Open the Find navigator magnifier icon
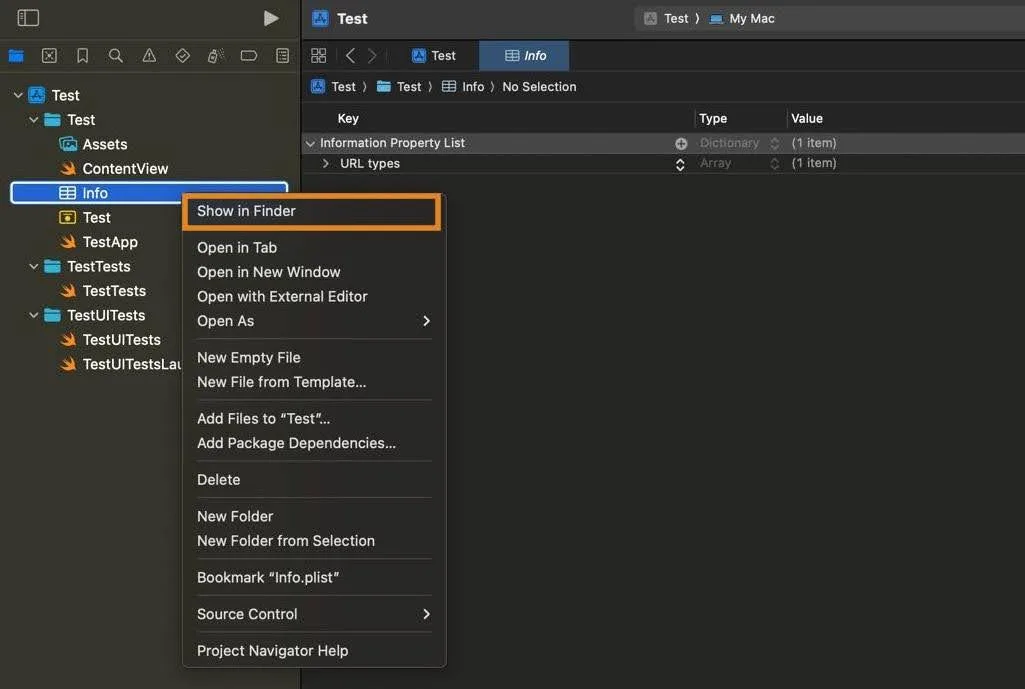 point(116,56)
